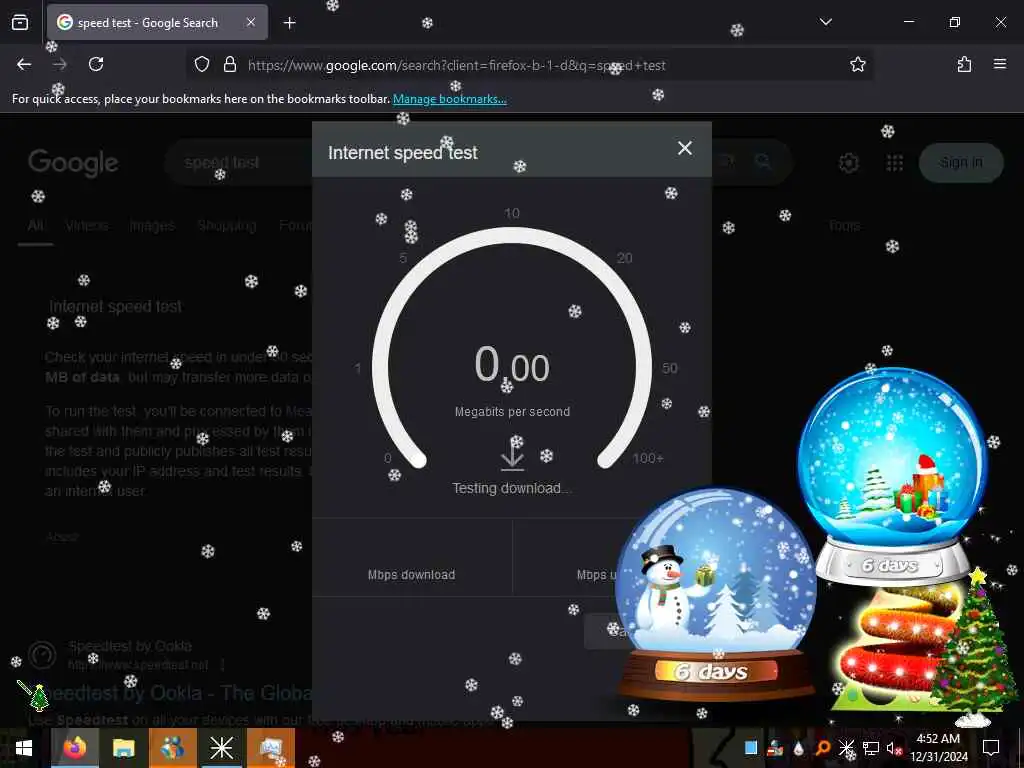Image resolution: width=1024 pixels, height=768 pixels.
Task: Click the snowflake system tray icon
Action: [846, 748]
